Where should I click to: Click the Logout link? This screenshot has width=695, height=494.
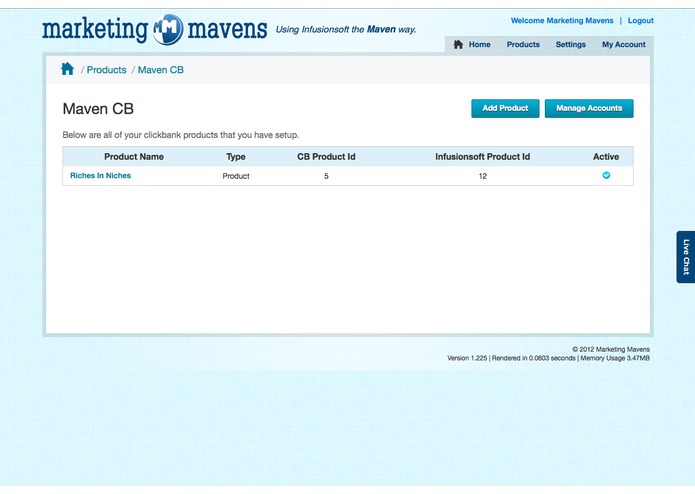[x=640, y=20]
